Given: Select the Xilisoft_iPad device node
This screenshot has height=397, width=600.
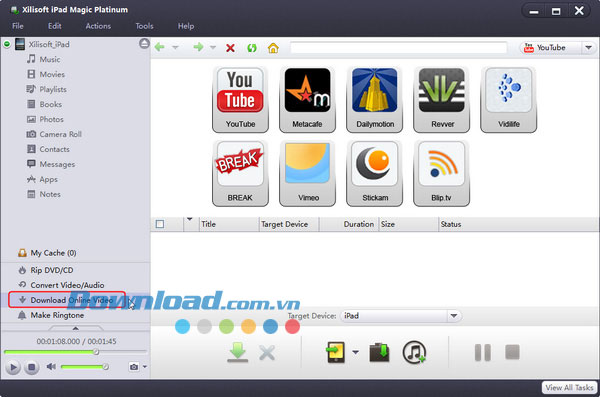Looking at the screenshot, I should tap(49, 44).
